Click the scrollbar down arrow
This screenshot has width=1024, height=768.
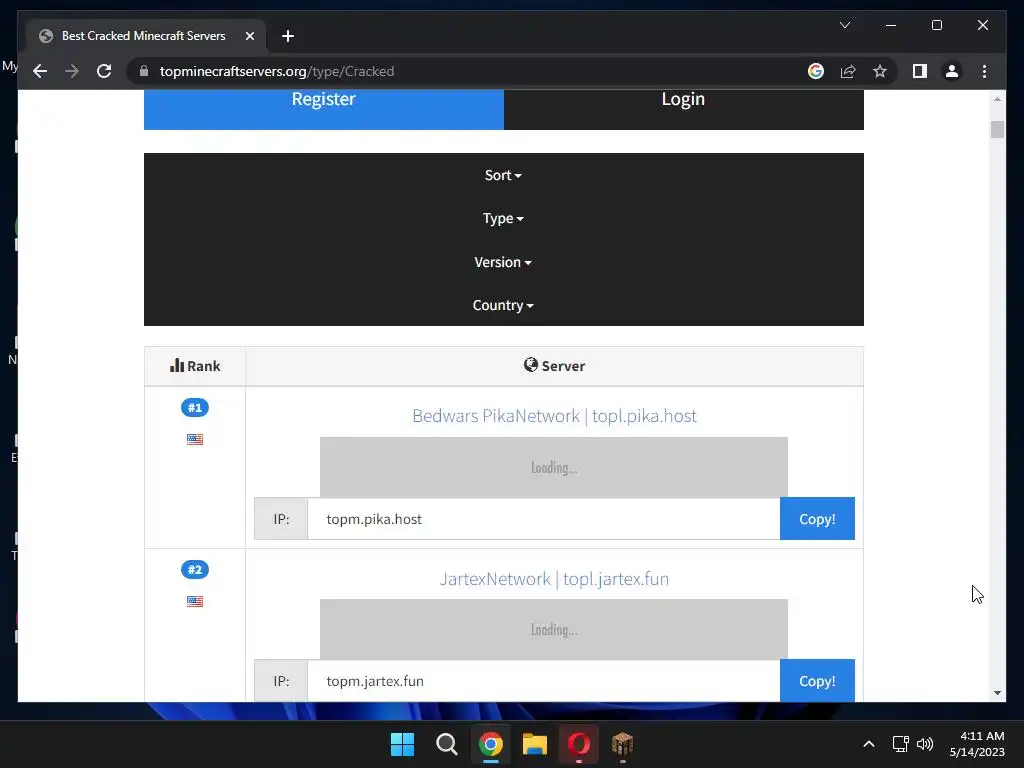coord(997,693)
